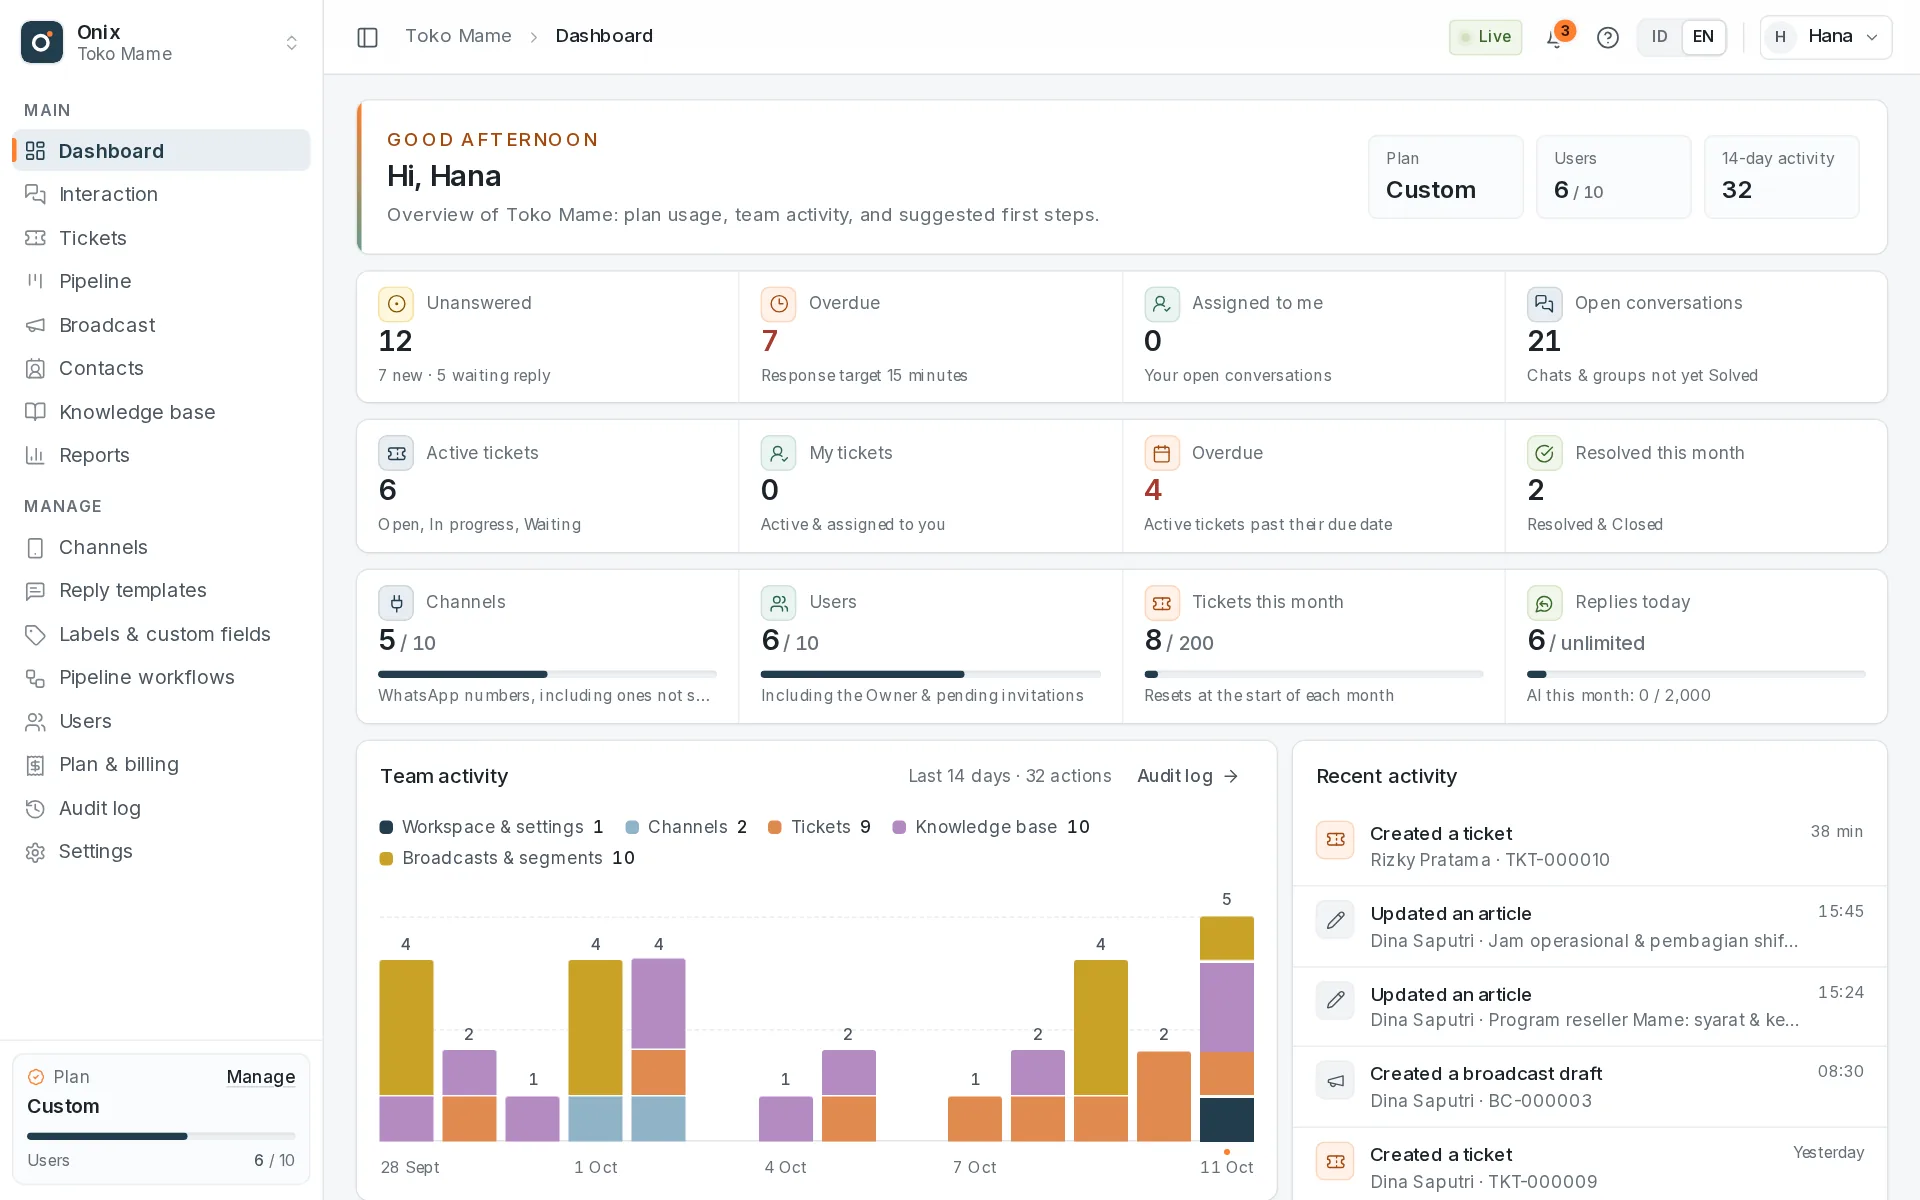The height and width of the screenshot is (1200, 1920).
Task: Open Settings in the sidebar
Action: click(161, 851)
